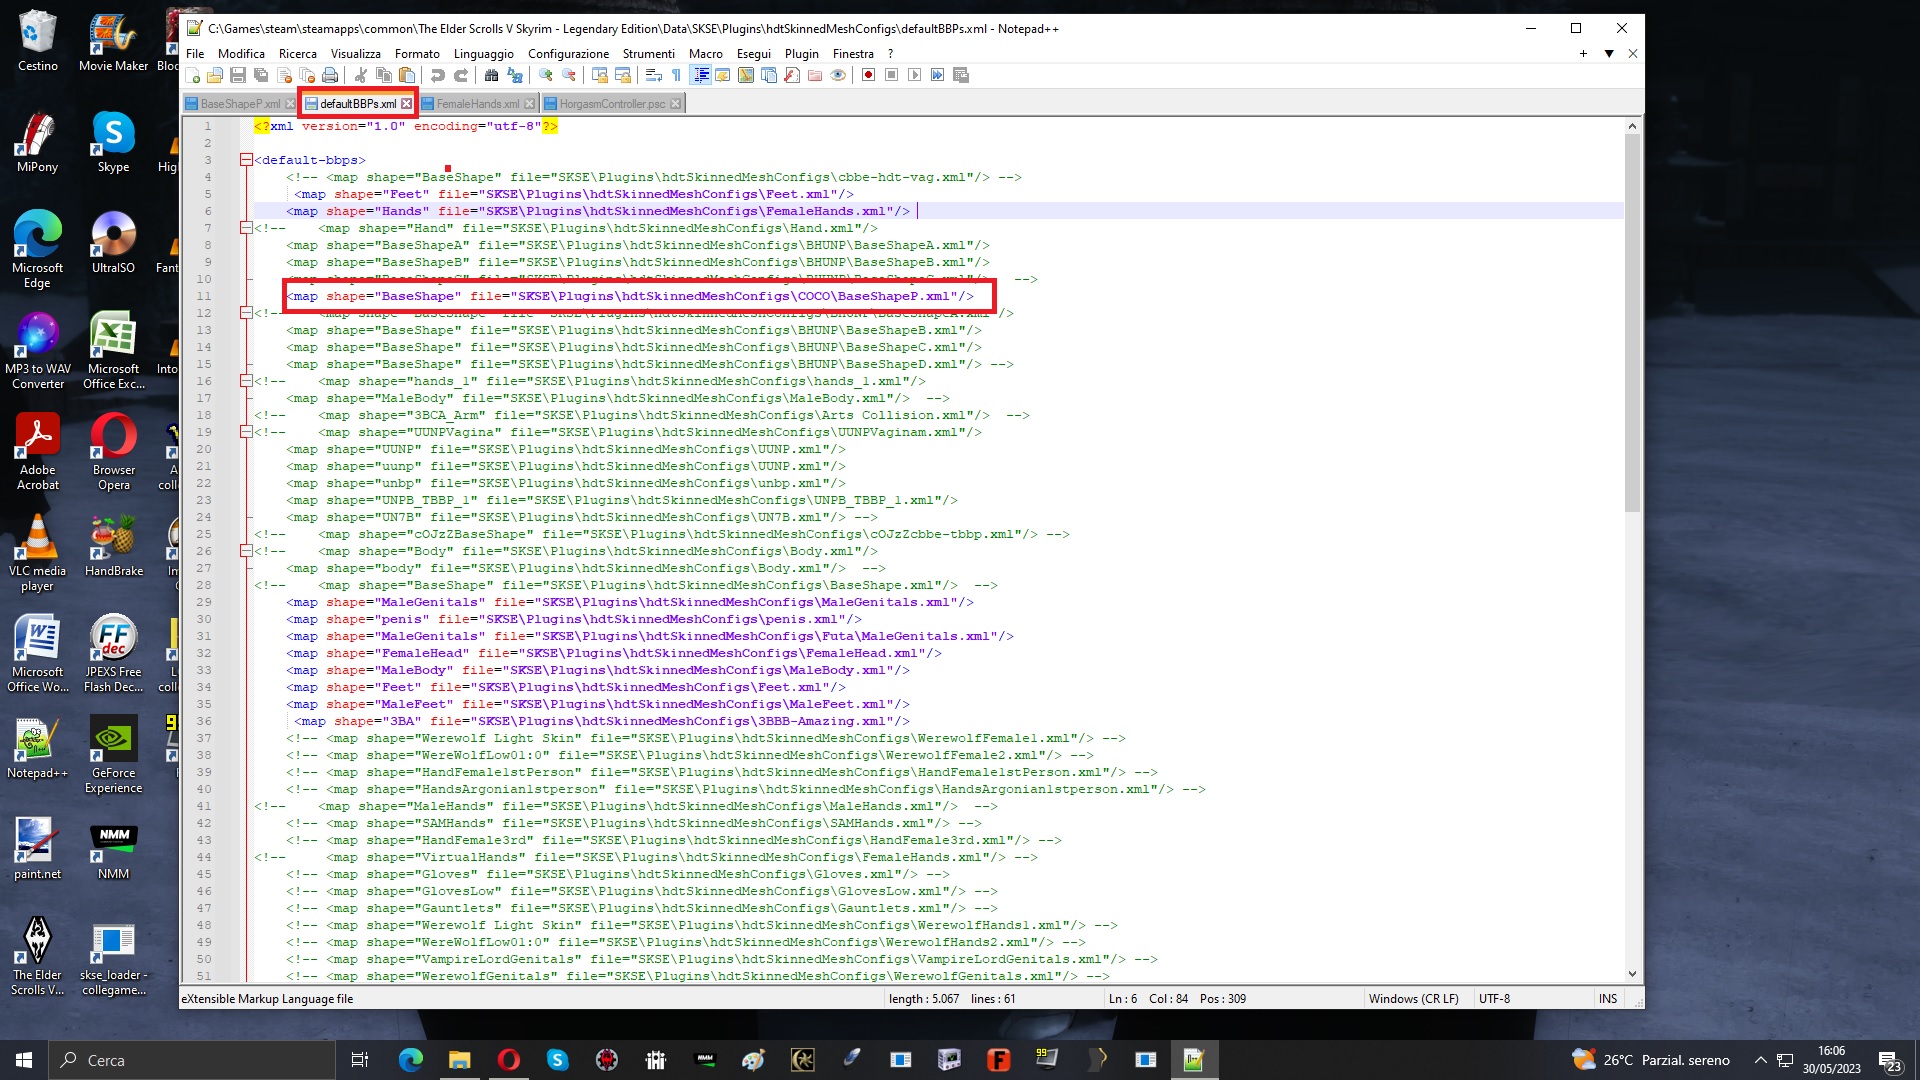Open Replace dialog from the toolbar

pos(515,75)
